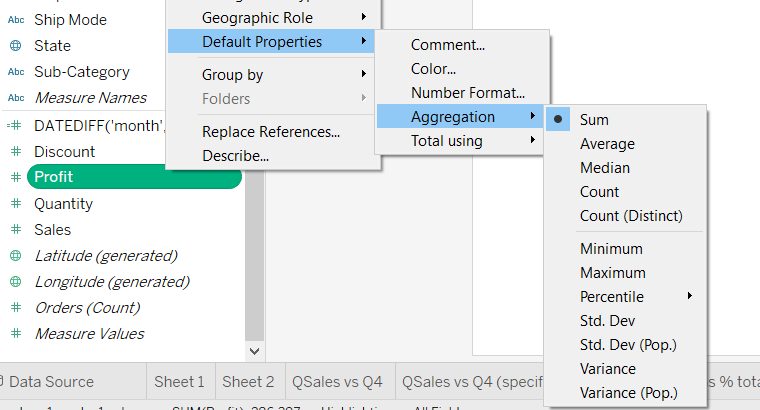The image size is (760, 410).
Task: Click Replace References menu entry
Action: [270, 131]
